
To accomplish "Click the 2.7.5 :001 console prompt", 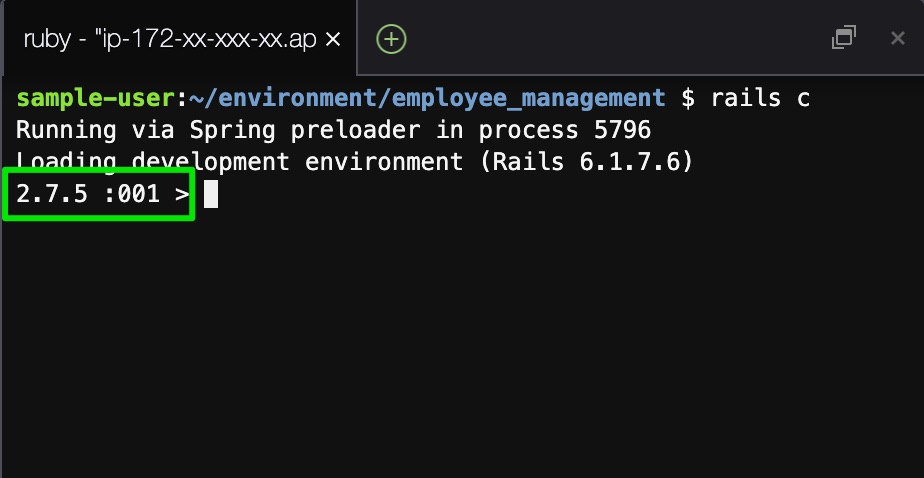I will pyautogui.click(x=102, y=194).
